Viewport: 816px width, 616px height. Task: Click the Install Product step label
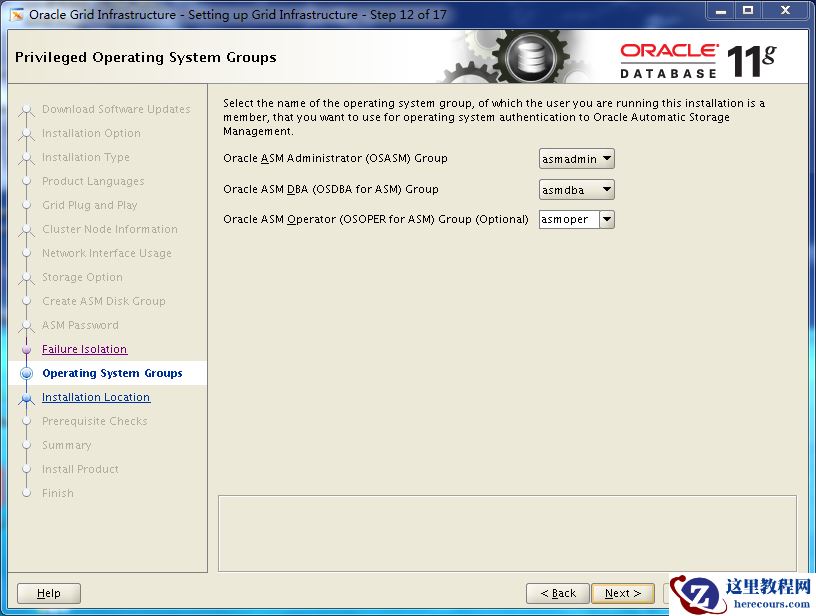coord(80,469)
